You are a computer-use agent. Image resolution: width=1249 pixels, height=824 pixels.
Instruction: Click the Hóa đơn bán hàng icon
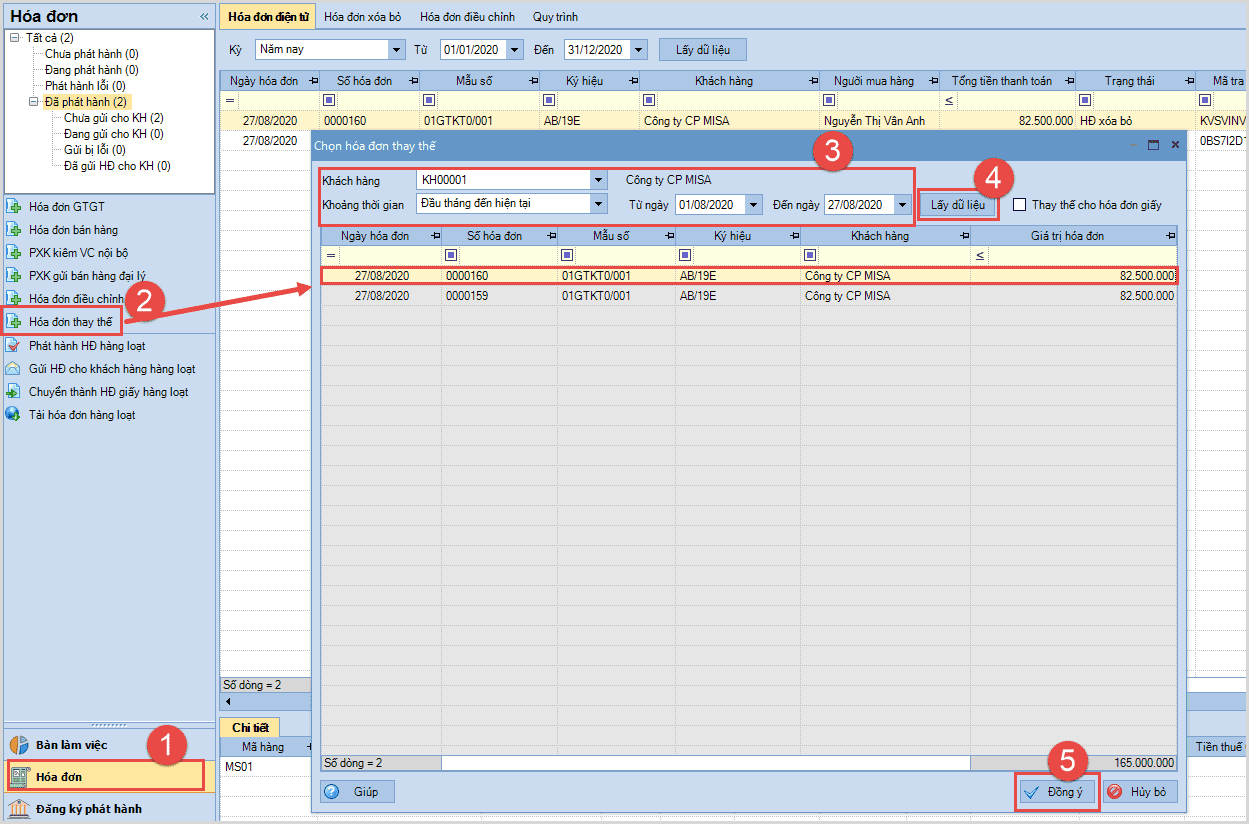[x=14, y=230]
